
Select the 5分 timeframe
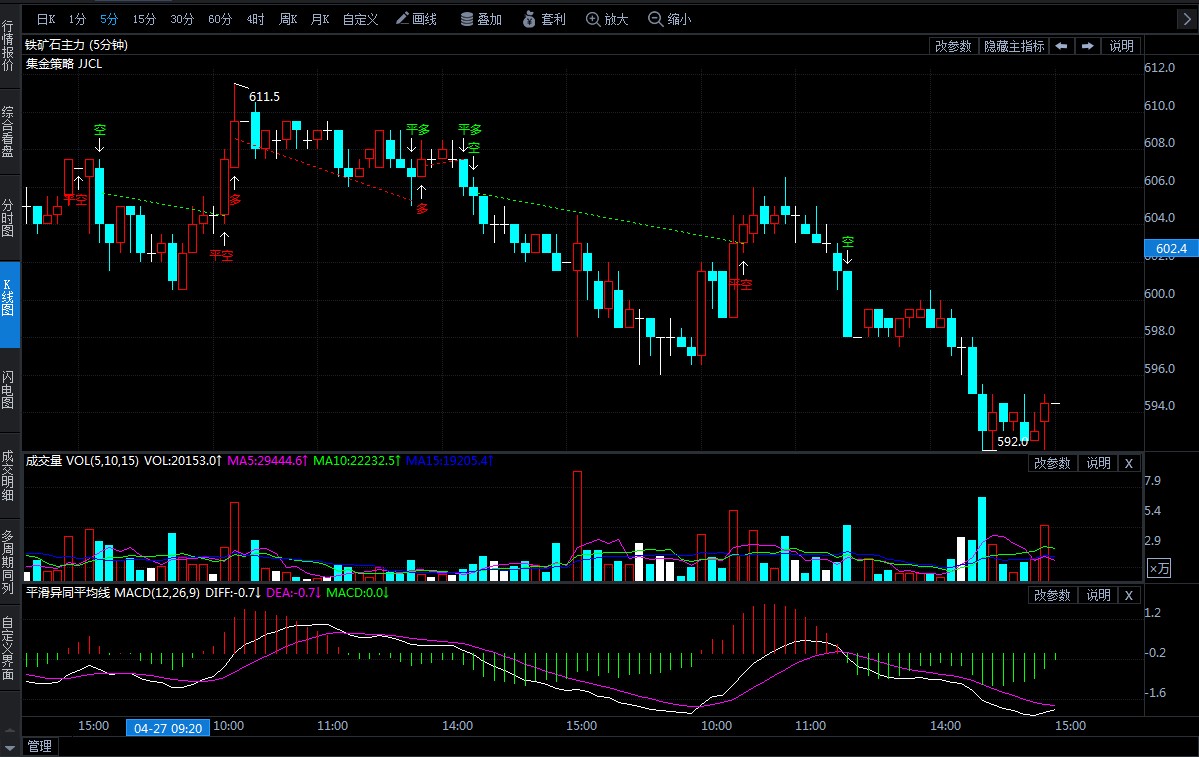tap(109, 19)
